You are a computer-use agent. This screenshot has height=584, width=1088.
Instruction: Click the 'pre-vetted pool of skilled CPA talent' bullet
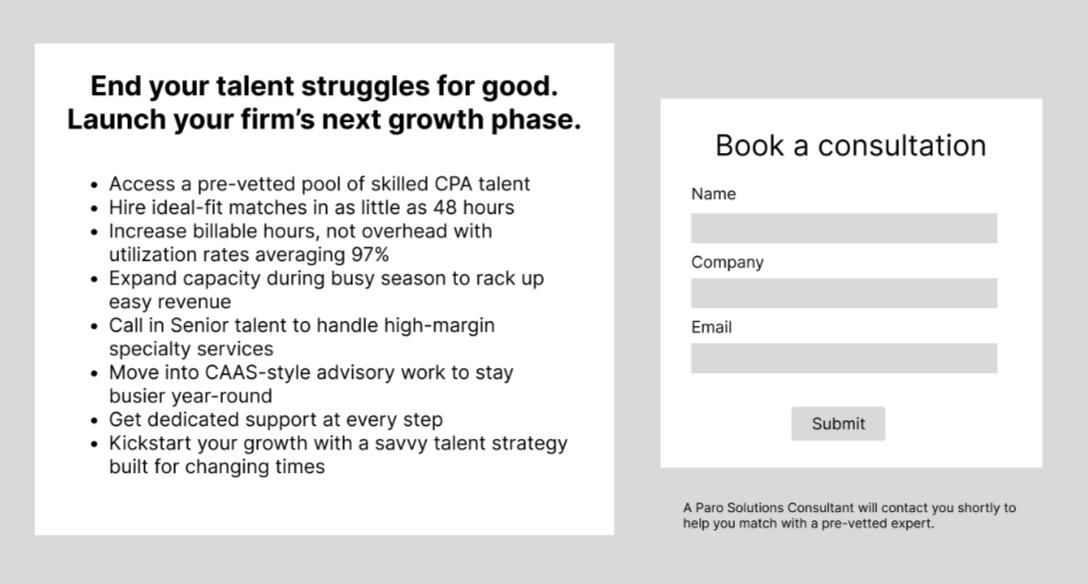click(x=319, y=184)
